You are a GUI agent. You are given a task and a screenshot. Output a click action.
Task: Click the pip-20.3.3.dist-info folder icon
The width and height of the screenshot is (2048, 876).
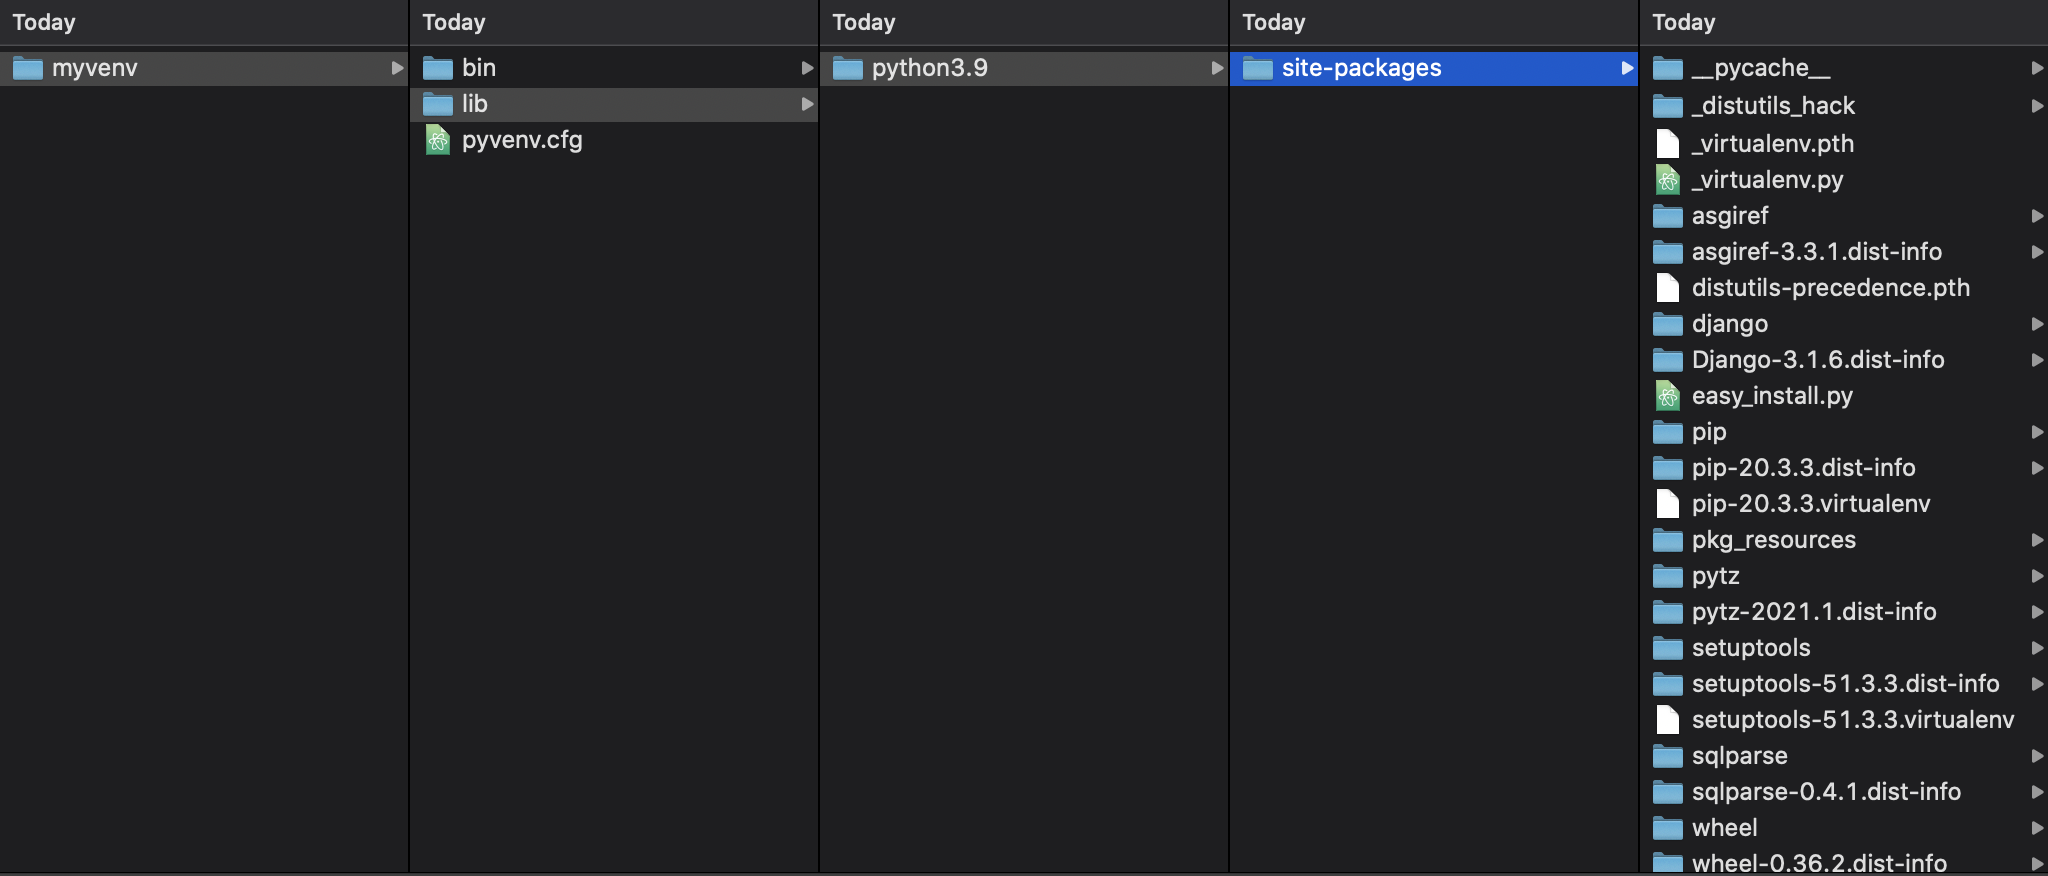coord(1668,468)
